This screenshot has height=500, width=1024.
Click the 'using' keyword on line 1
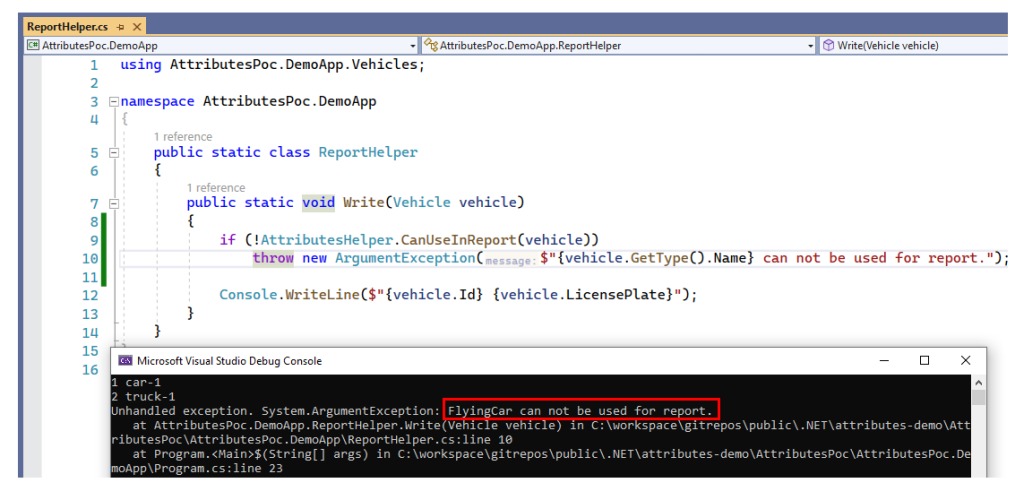pyautogui.click(x=141, y=65)
